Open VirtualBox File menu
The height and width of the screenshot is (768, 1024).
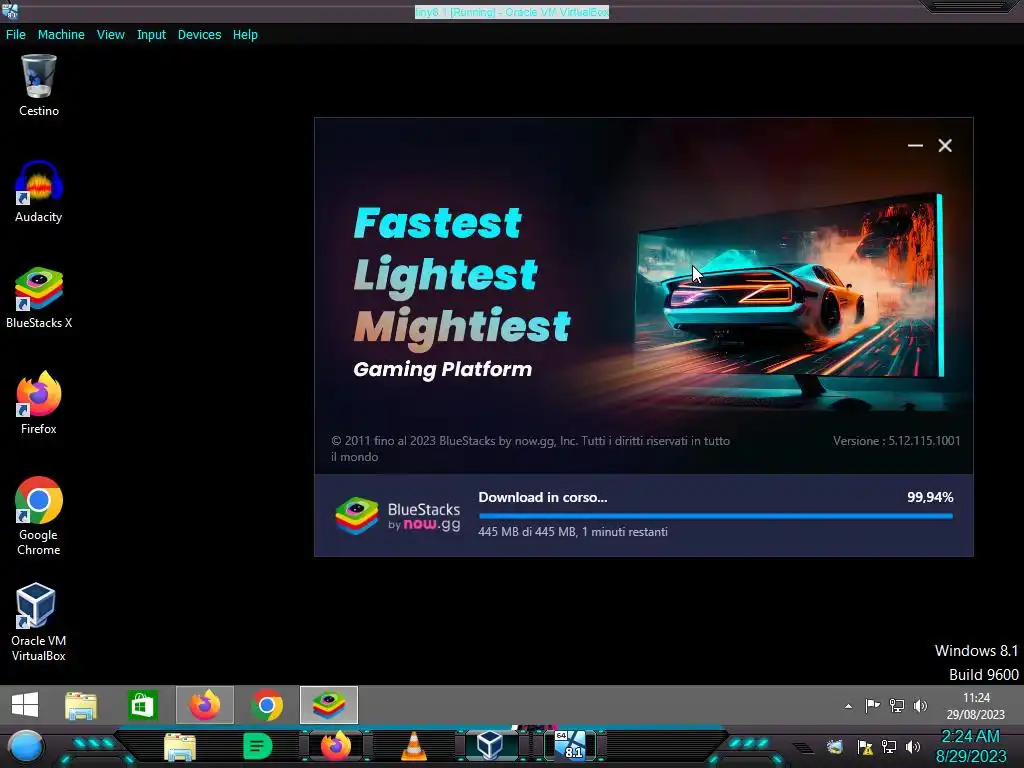16,35
